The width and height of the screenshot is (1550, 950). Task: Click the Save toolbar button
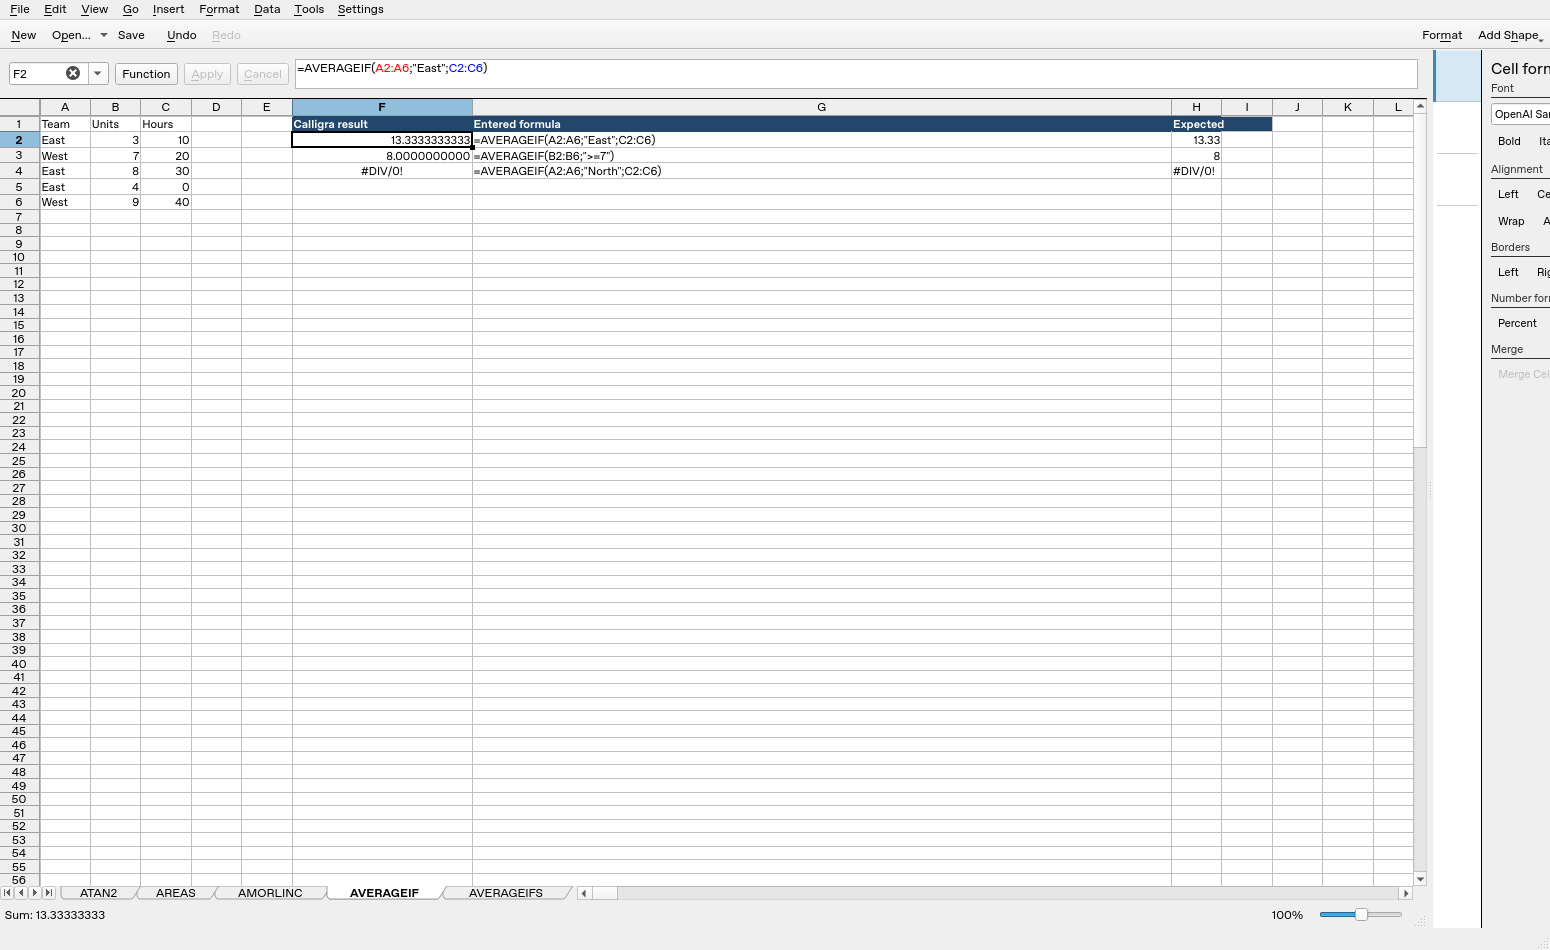coord(131,35)
